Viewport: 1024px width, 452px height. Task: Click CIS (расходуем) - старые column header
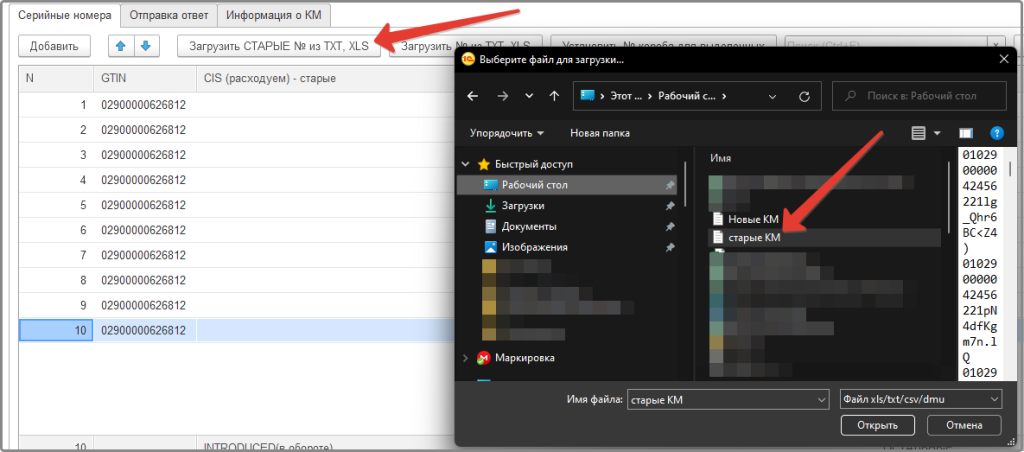coord(325,78)
